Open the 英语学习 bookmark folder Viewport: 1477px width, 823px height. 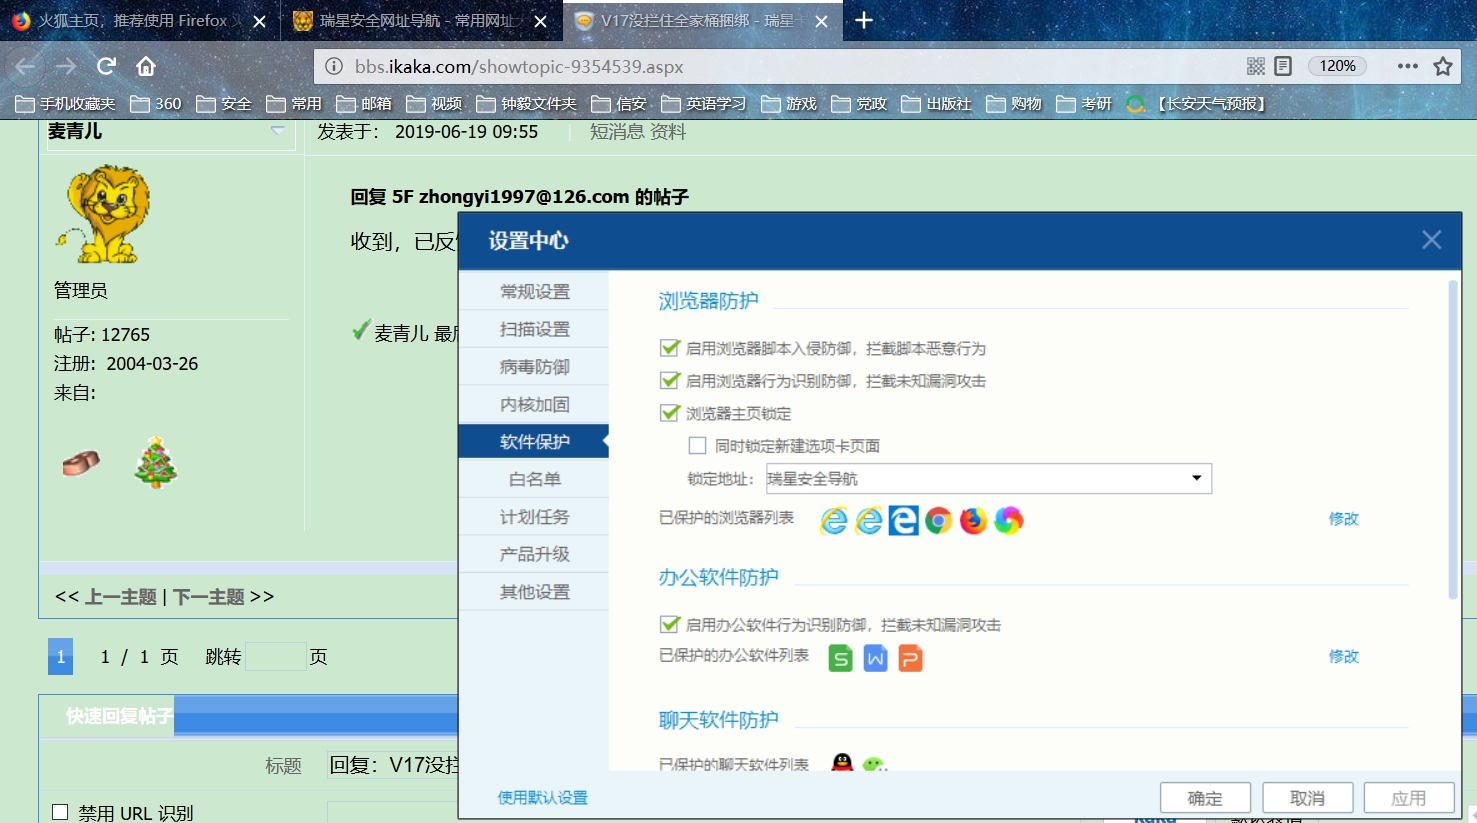click(704, 103)
